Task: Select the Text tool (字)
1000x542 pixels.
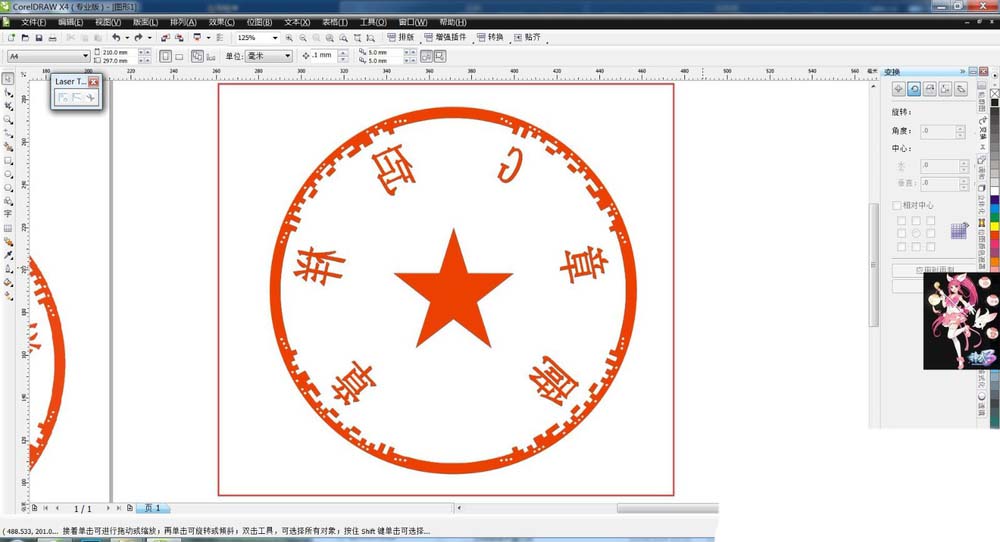Action: point(8,214)
